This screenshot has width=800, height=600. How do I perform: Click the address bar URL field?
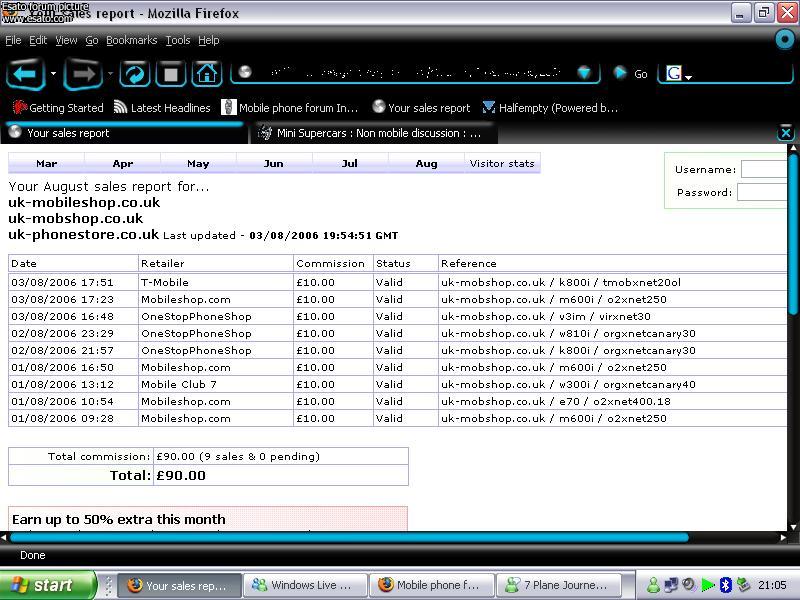tap(414, 73)
